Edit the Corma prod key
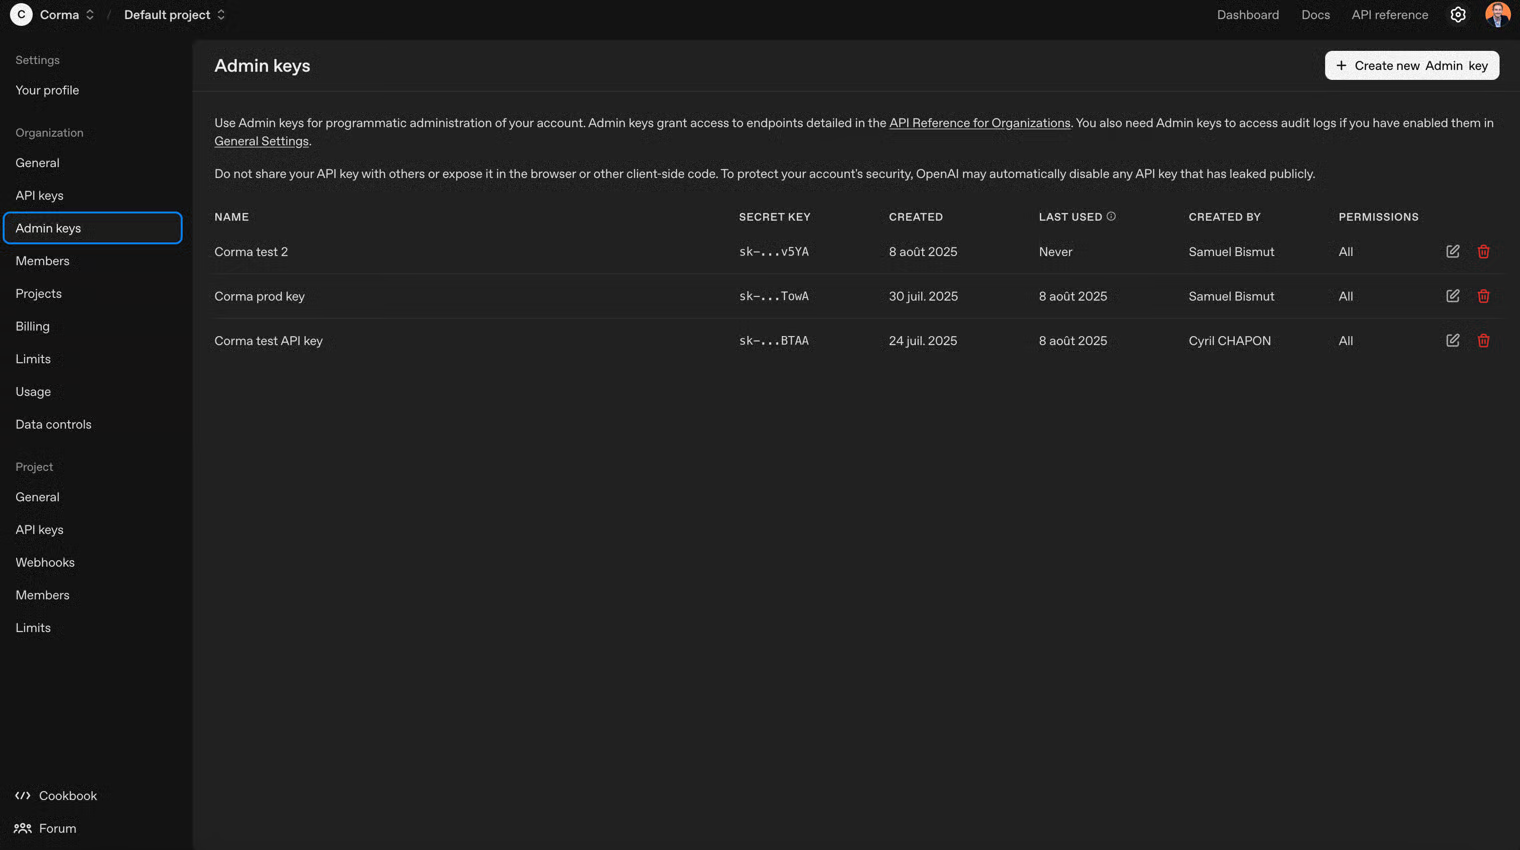Image resolution: width=1520 pixels, height=850 pixels. 1452,296
